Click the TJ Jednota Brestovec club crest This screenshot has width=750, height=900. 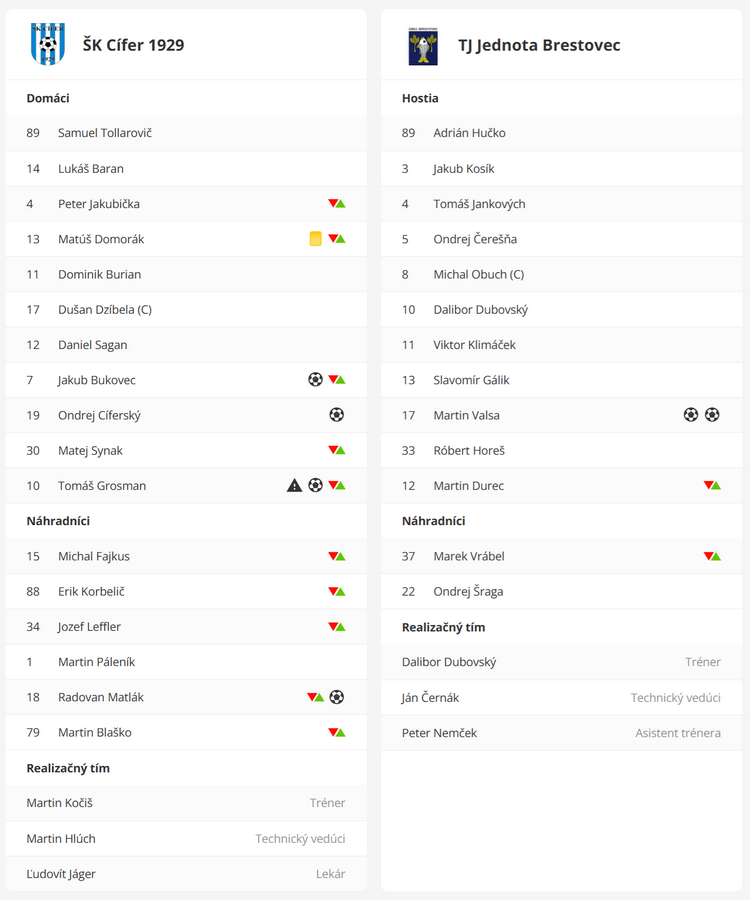(x=423, y=46)
